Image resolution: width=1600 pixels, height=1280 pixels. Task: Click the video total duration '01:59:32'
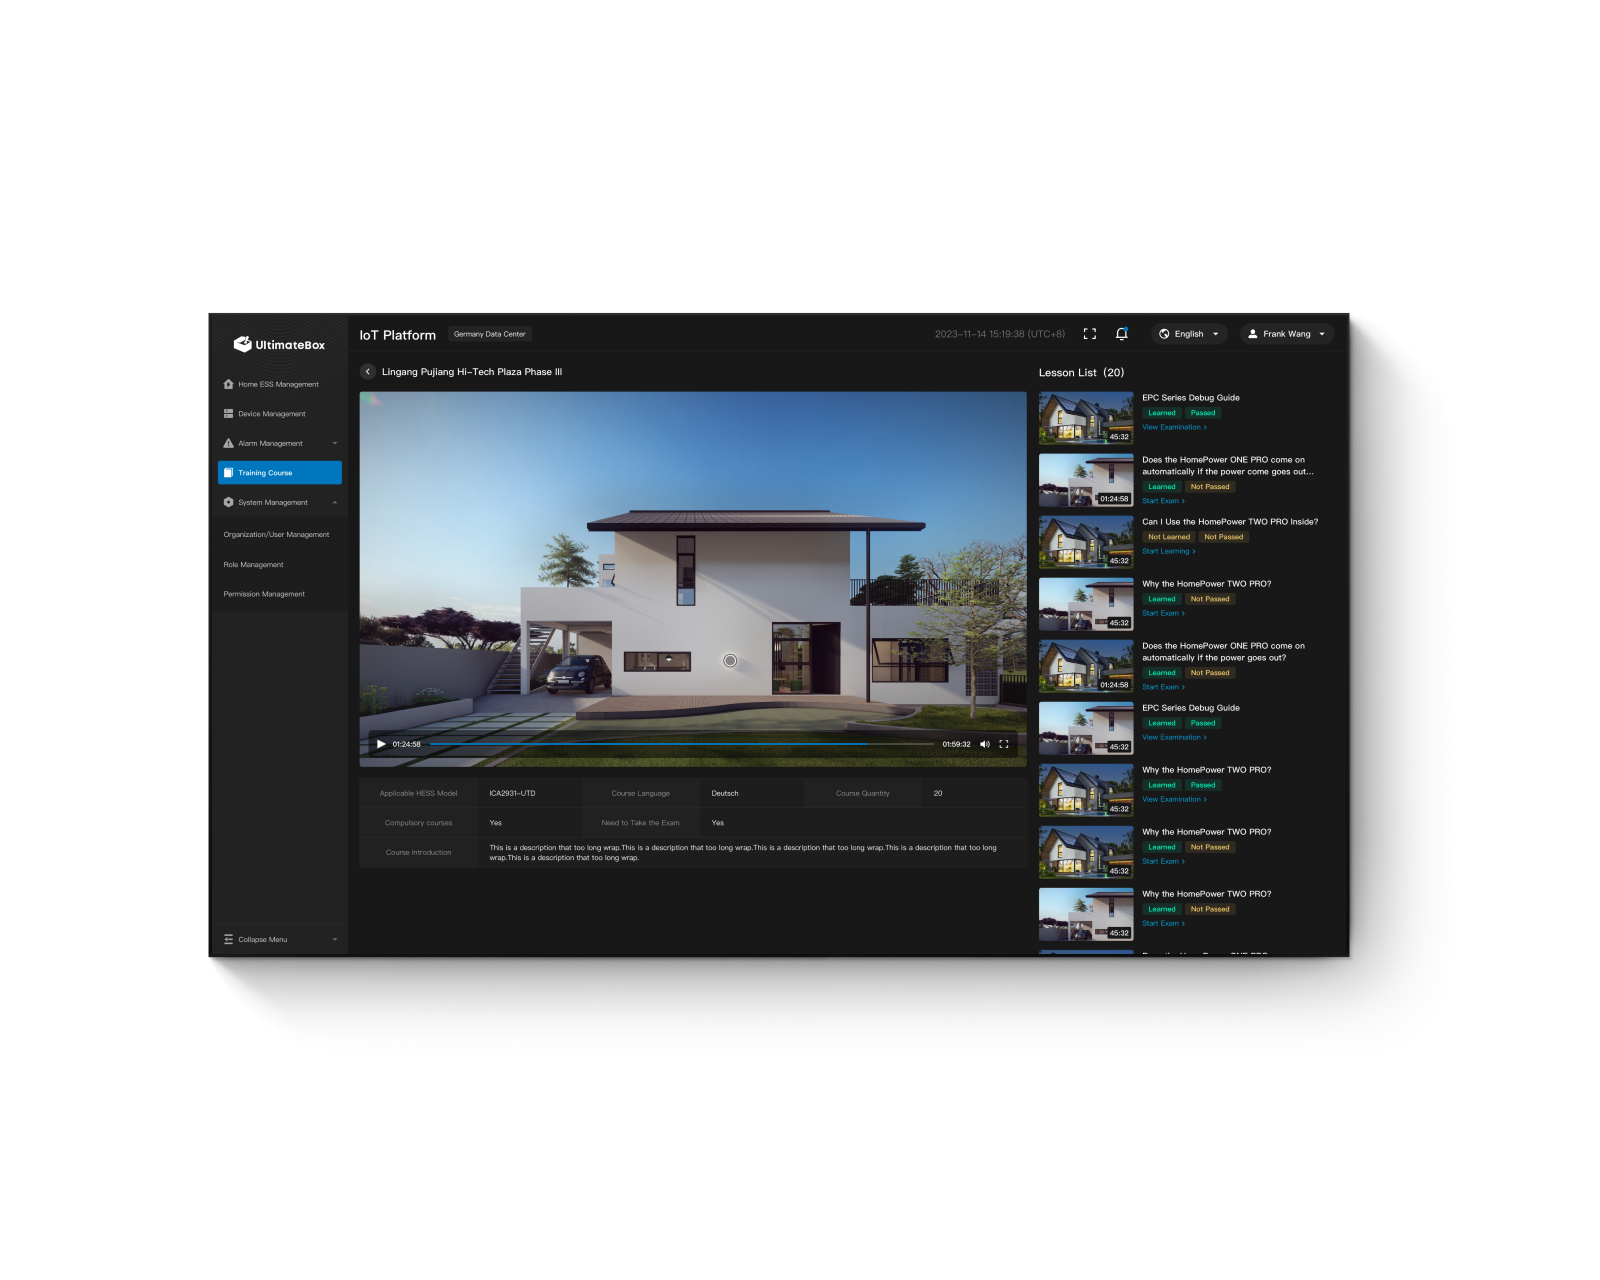[x=956, y=744]
